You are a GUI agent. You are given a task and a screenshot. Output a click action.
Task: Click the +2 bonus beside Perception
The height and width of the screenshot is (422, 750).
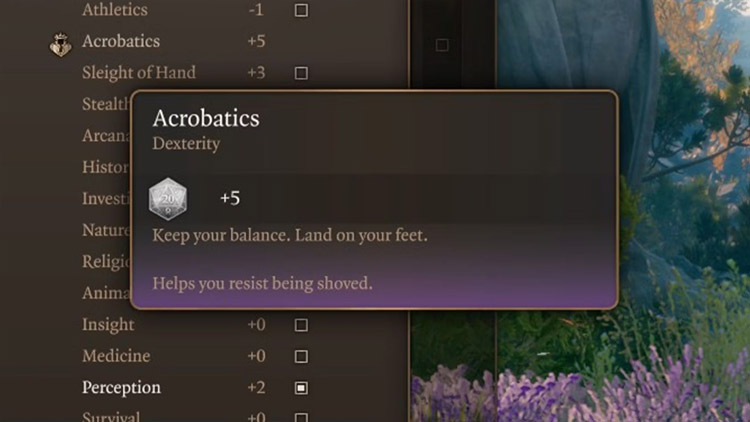coord(257,387)
